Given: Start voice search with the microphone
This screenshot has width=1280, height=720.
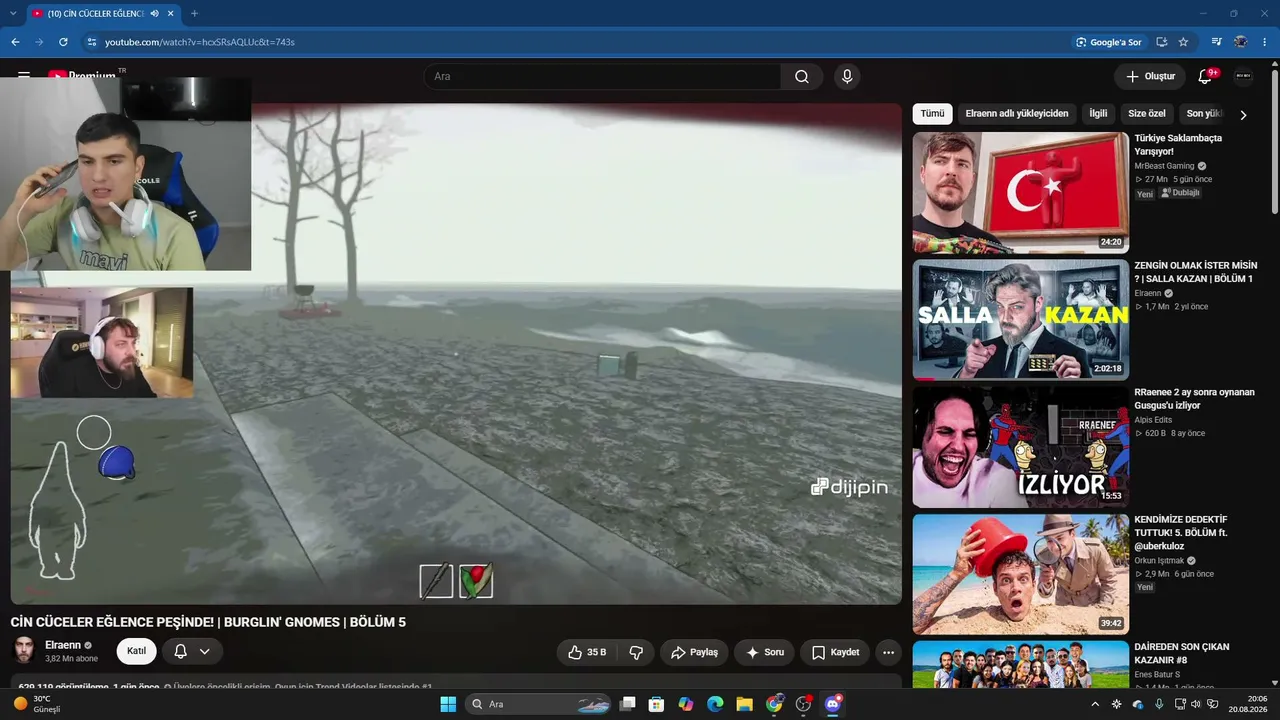Looking at the screenshot, I should [x=847, y=76].
